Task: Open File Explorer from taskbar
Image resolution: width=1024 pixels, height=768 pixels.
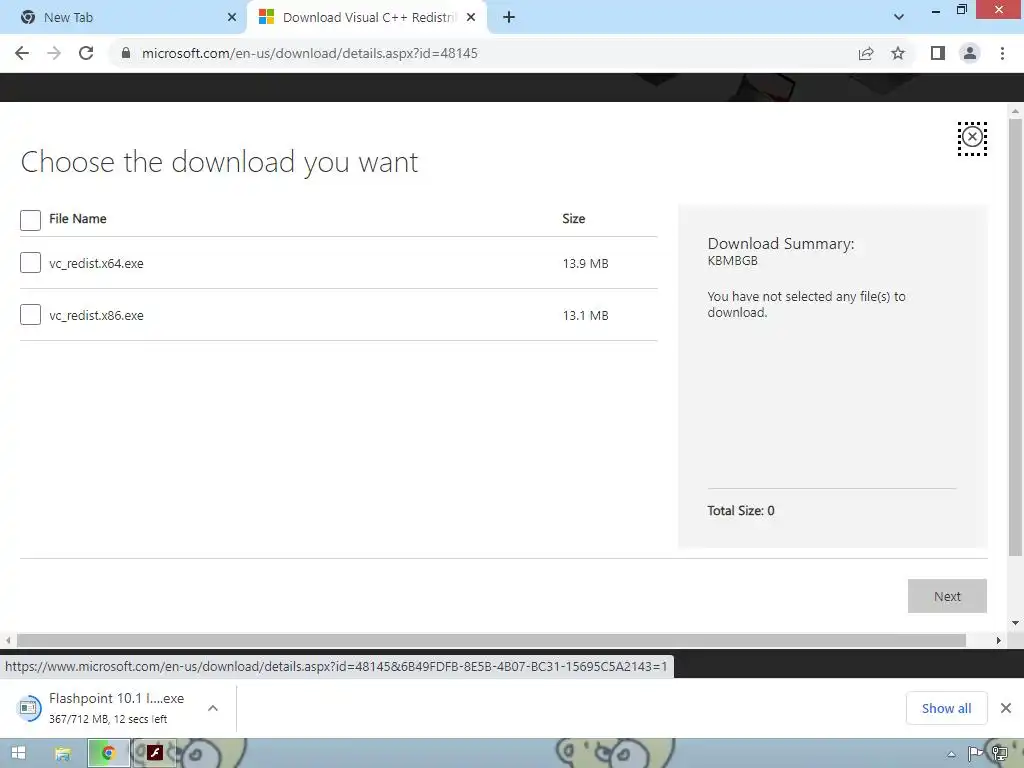Action: point(63,754)
